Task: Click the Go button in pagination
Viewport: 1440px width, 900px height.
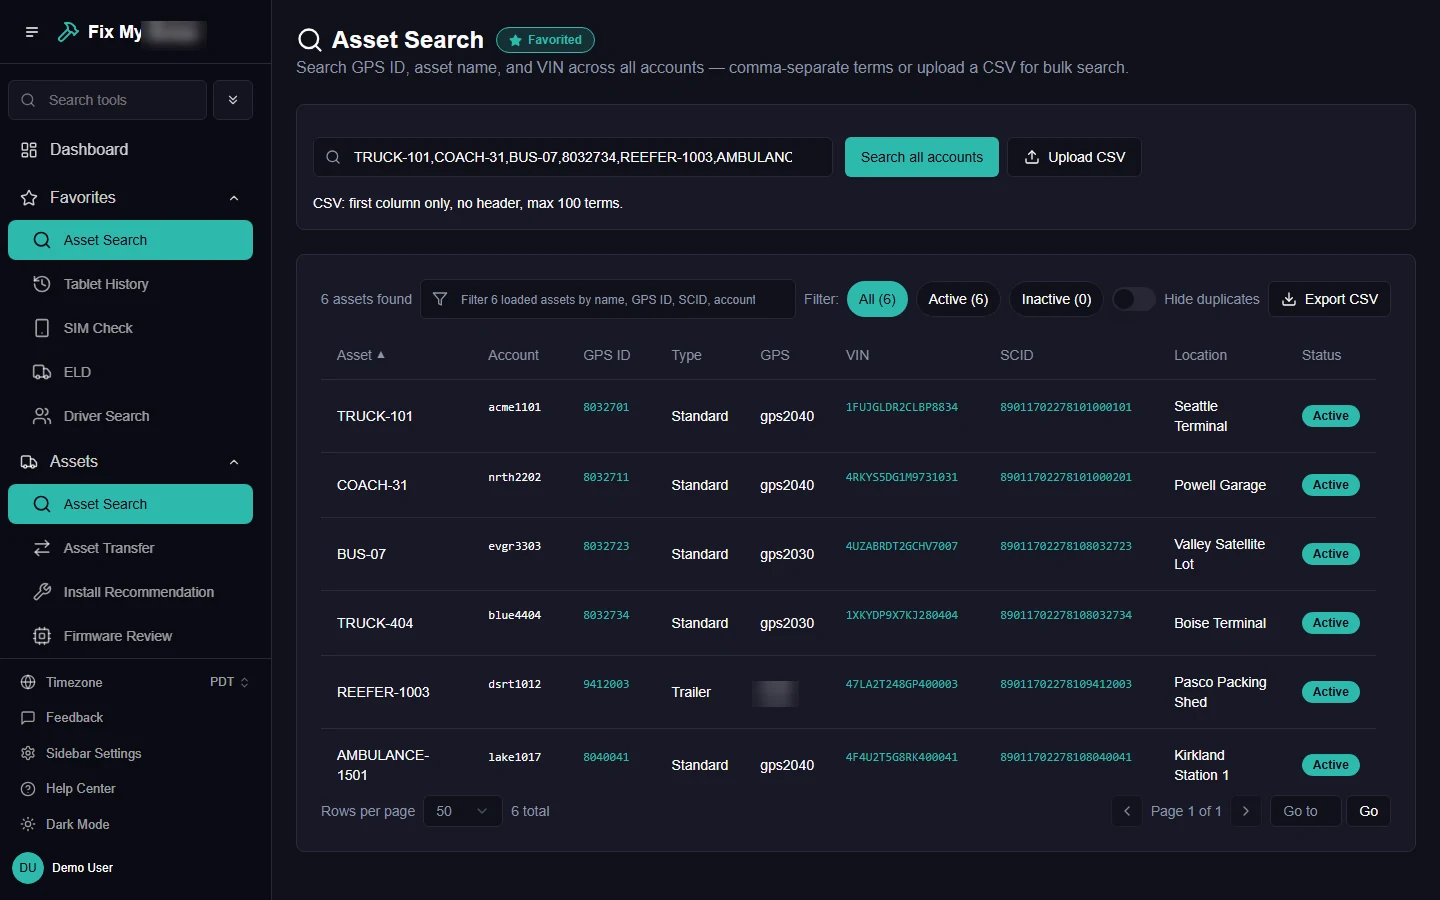Action: coord(1368,811)
